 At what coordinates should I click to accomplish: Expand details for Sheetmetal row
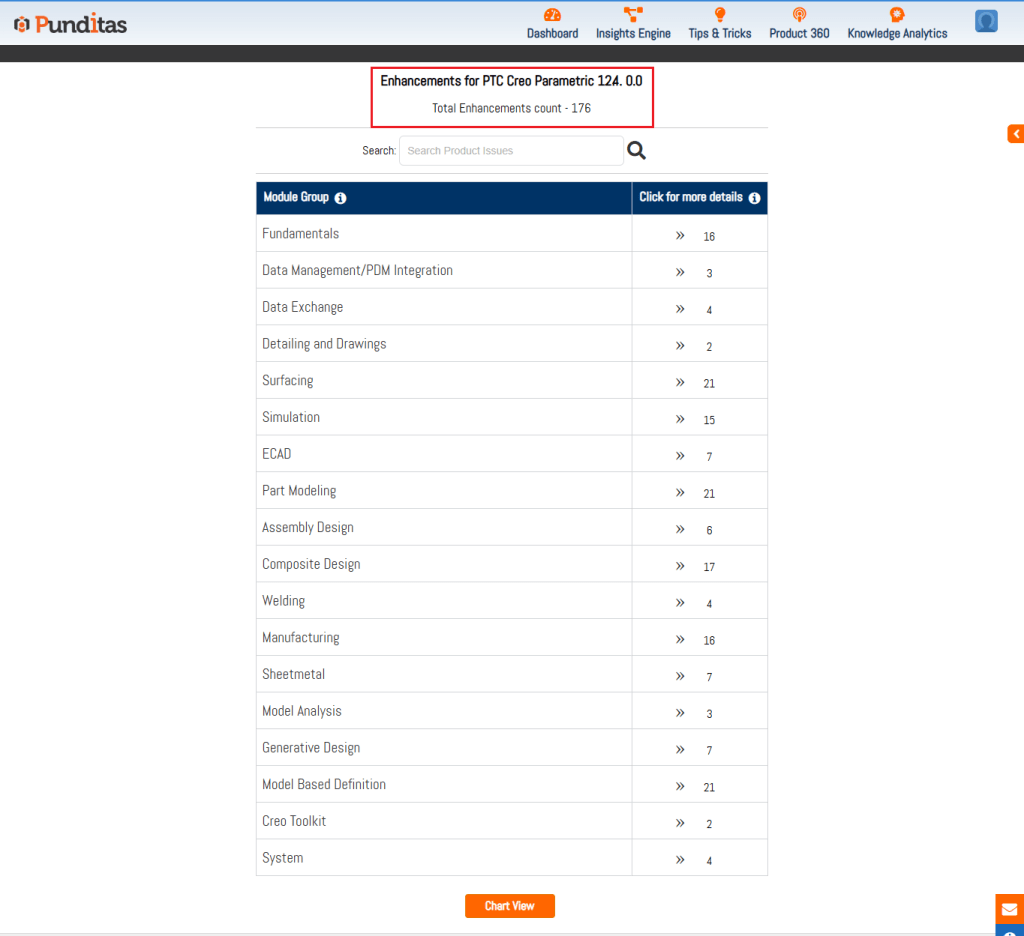(x=680, y=676)
